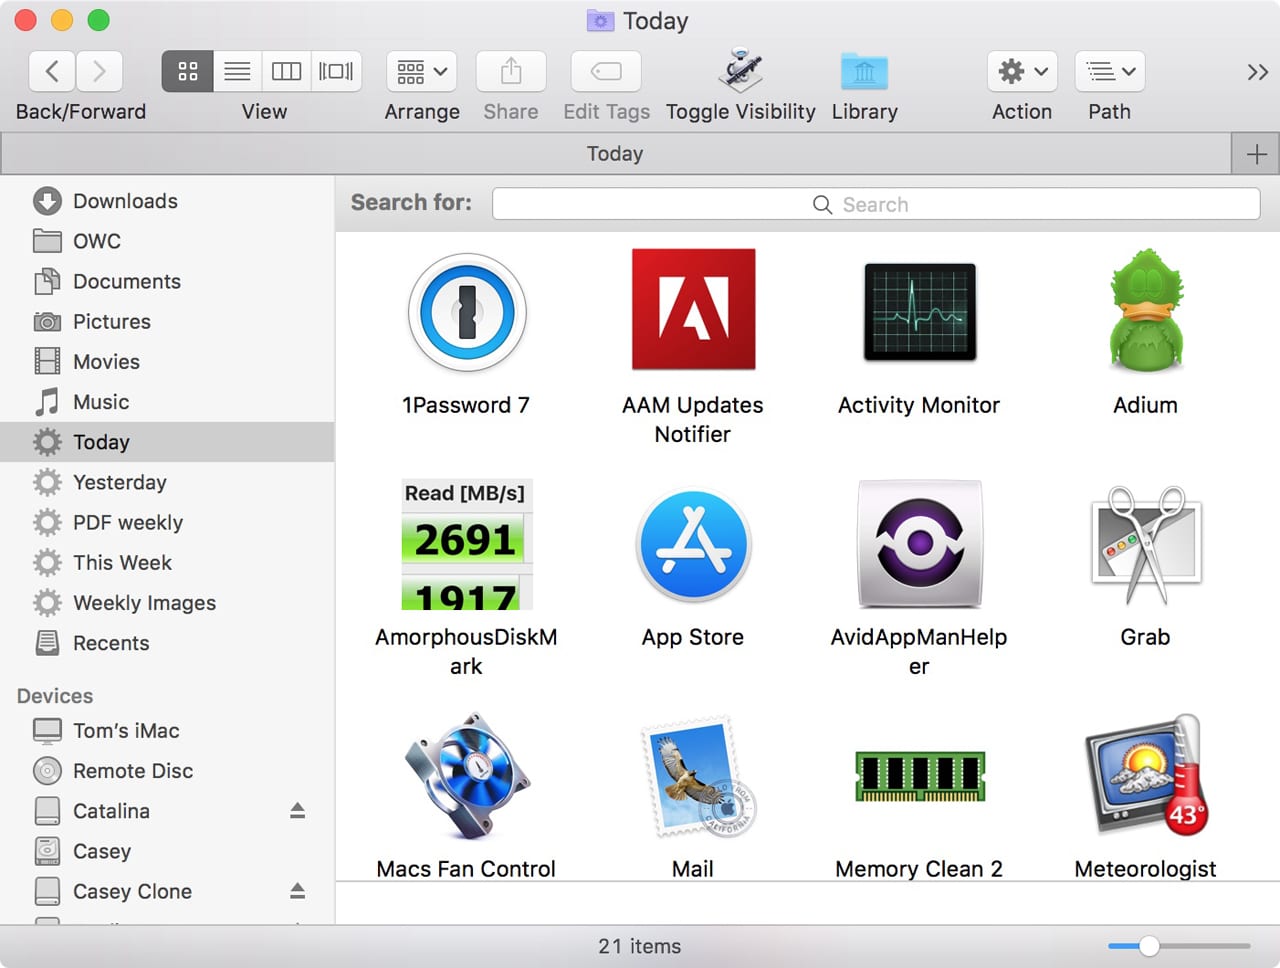Select the AvidAppManHelper icon

pyautogui.click(x=919, y=544)
